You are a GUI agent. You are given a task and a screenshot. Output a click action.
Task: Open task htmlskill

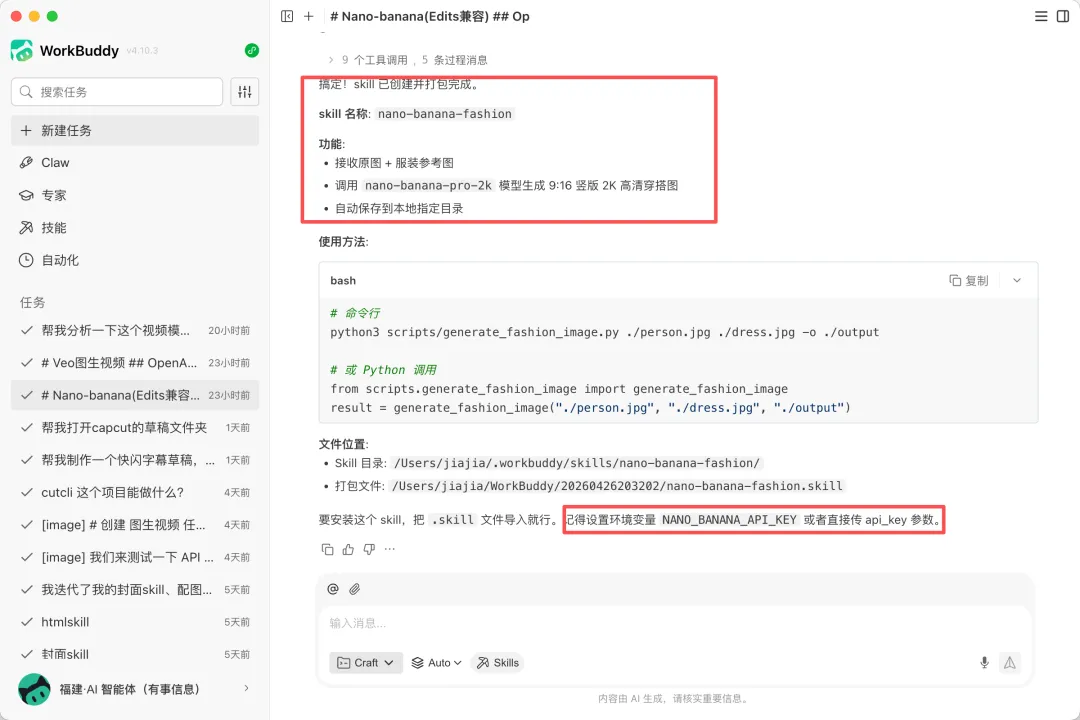[135, 621]
